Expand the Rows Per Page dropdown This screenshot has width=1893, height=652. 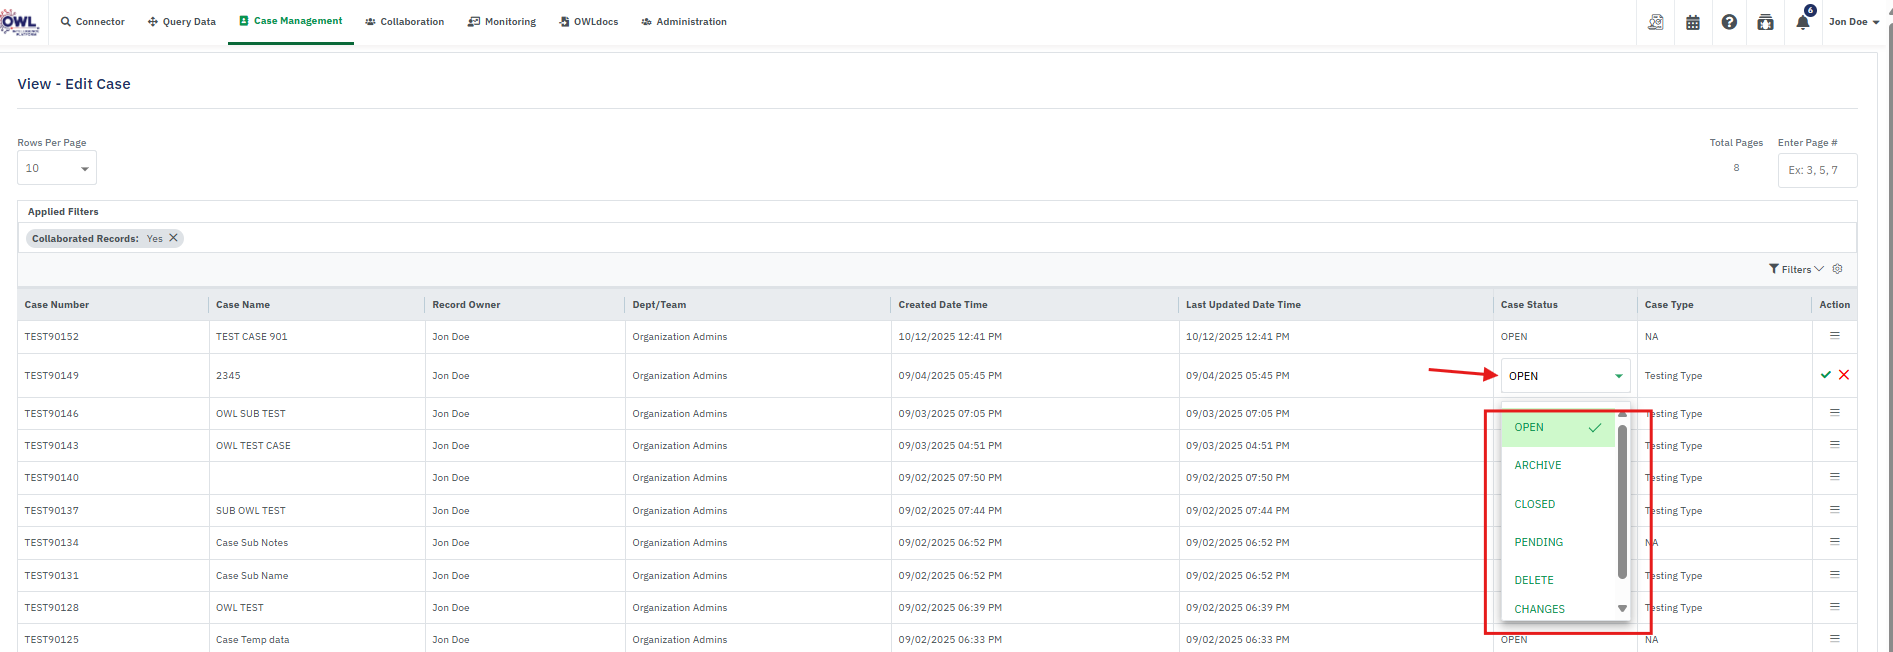(x=57, y=169)
